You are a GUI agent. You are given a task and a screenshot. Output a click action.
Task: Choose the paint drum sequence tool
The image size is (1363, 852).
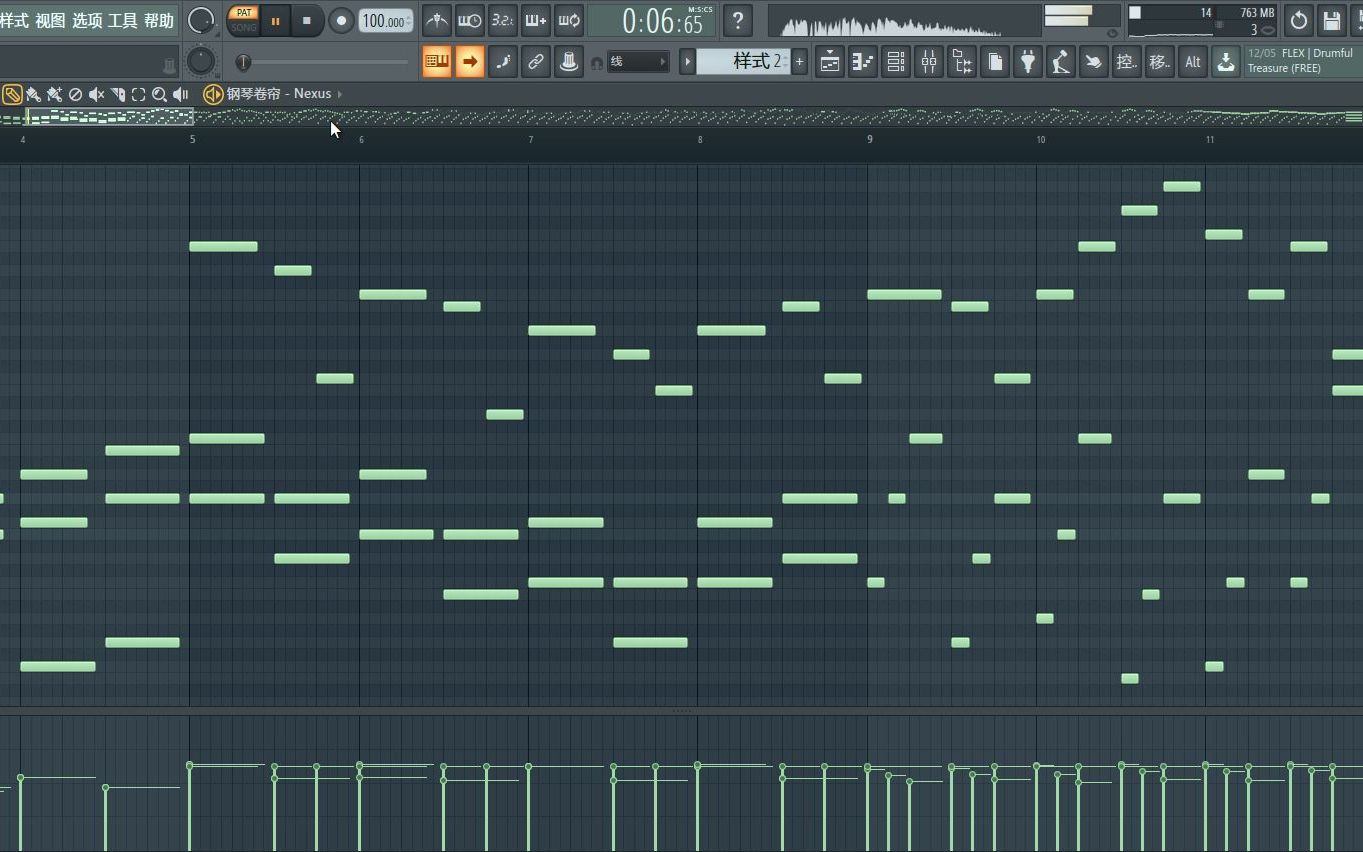[x=54, y=94]
